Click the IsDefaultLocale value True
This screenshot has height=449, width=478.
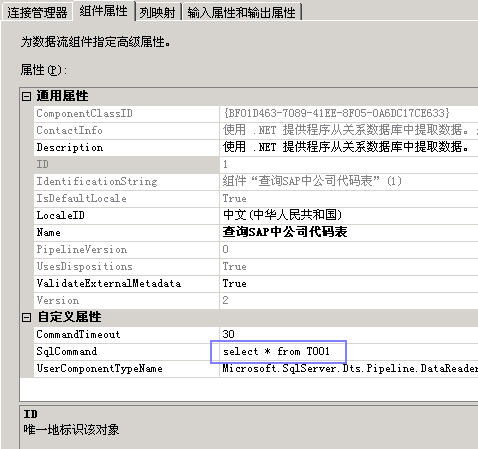(x=234, y=199)
